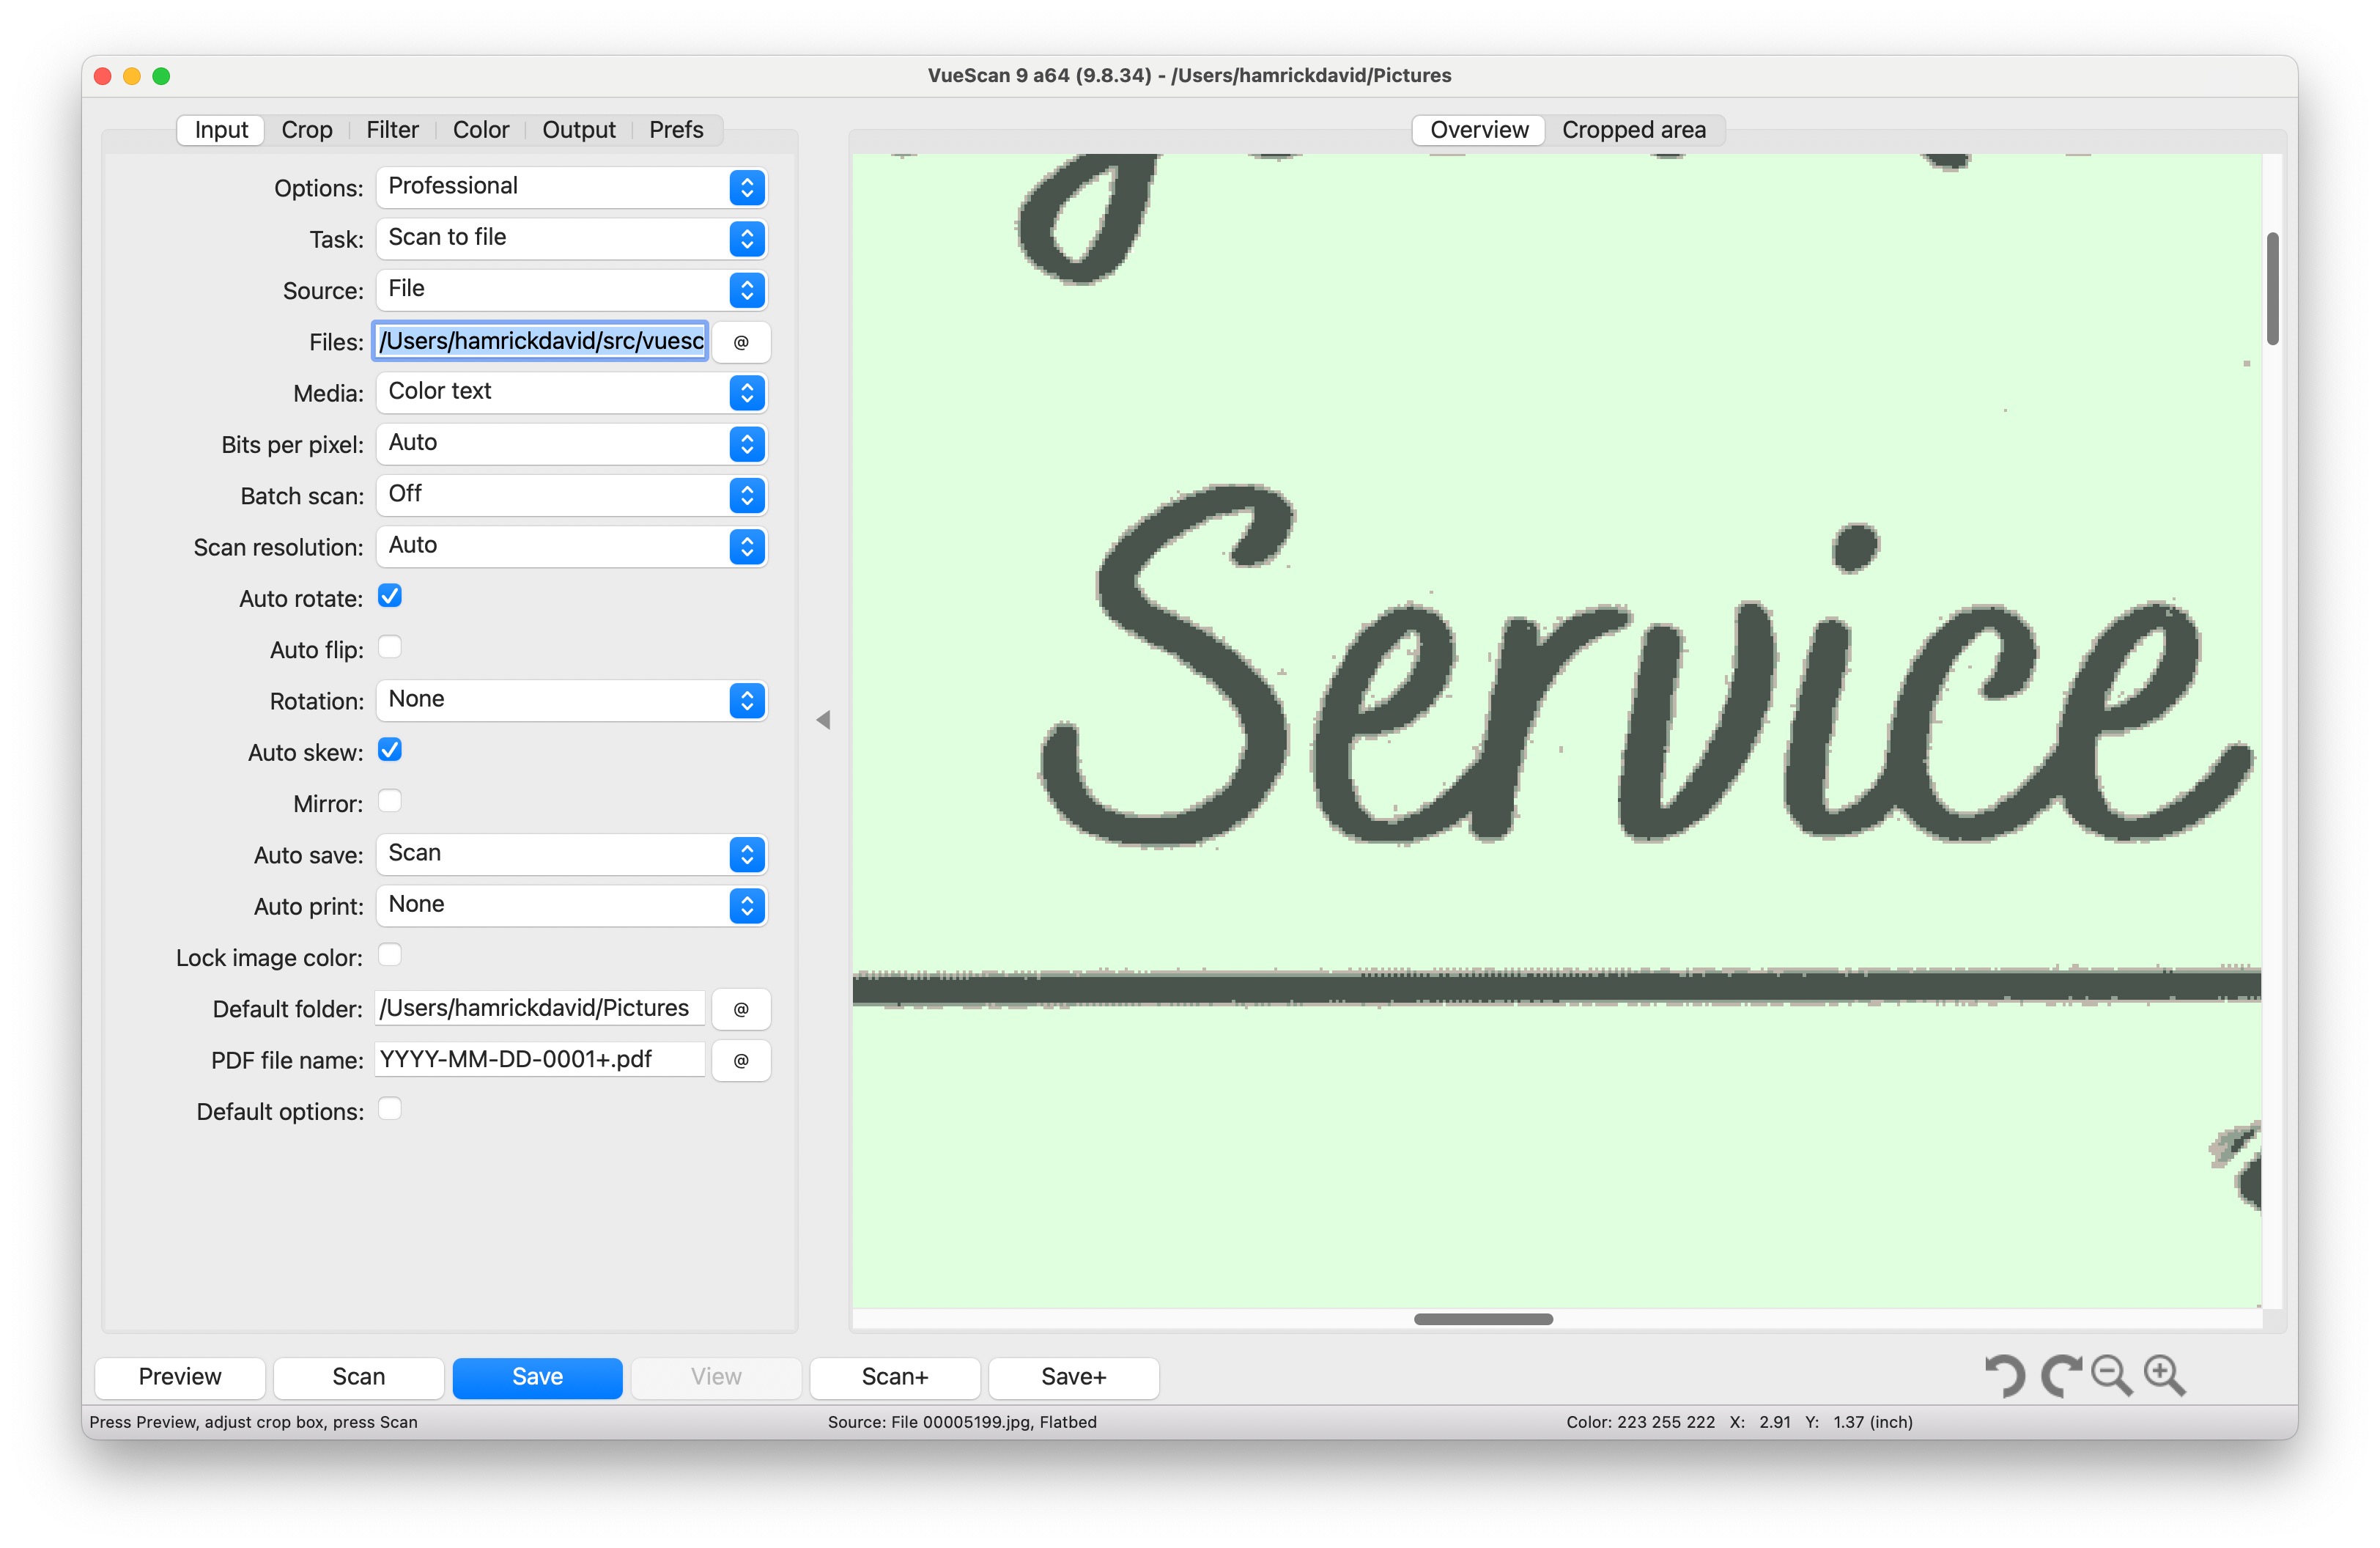Select the Files path input field
The width and height of the screenshot is (2380, 1548).
[x=539, y=341]
